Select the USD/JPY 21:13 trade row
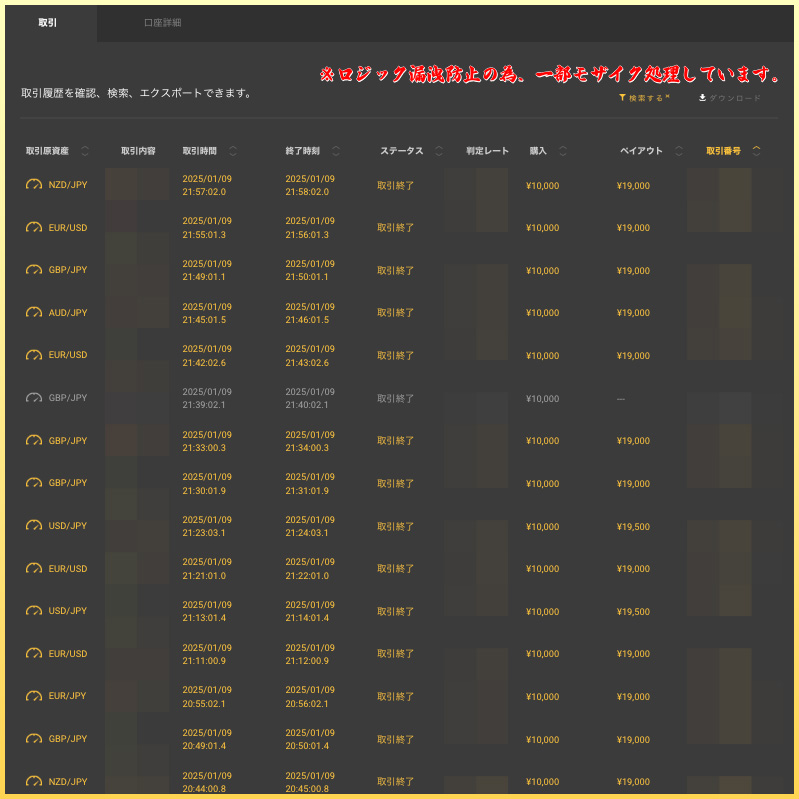The image size is (799, 799). 400,611
